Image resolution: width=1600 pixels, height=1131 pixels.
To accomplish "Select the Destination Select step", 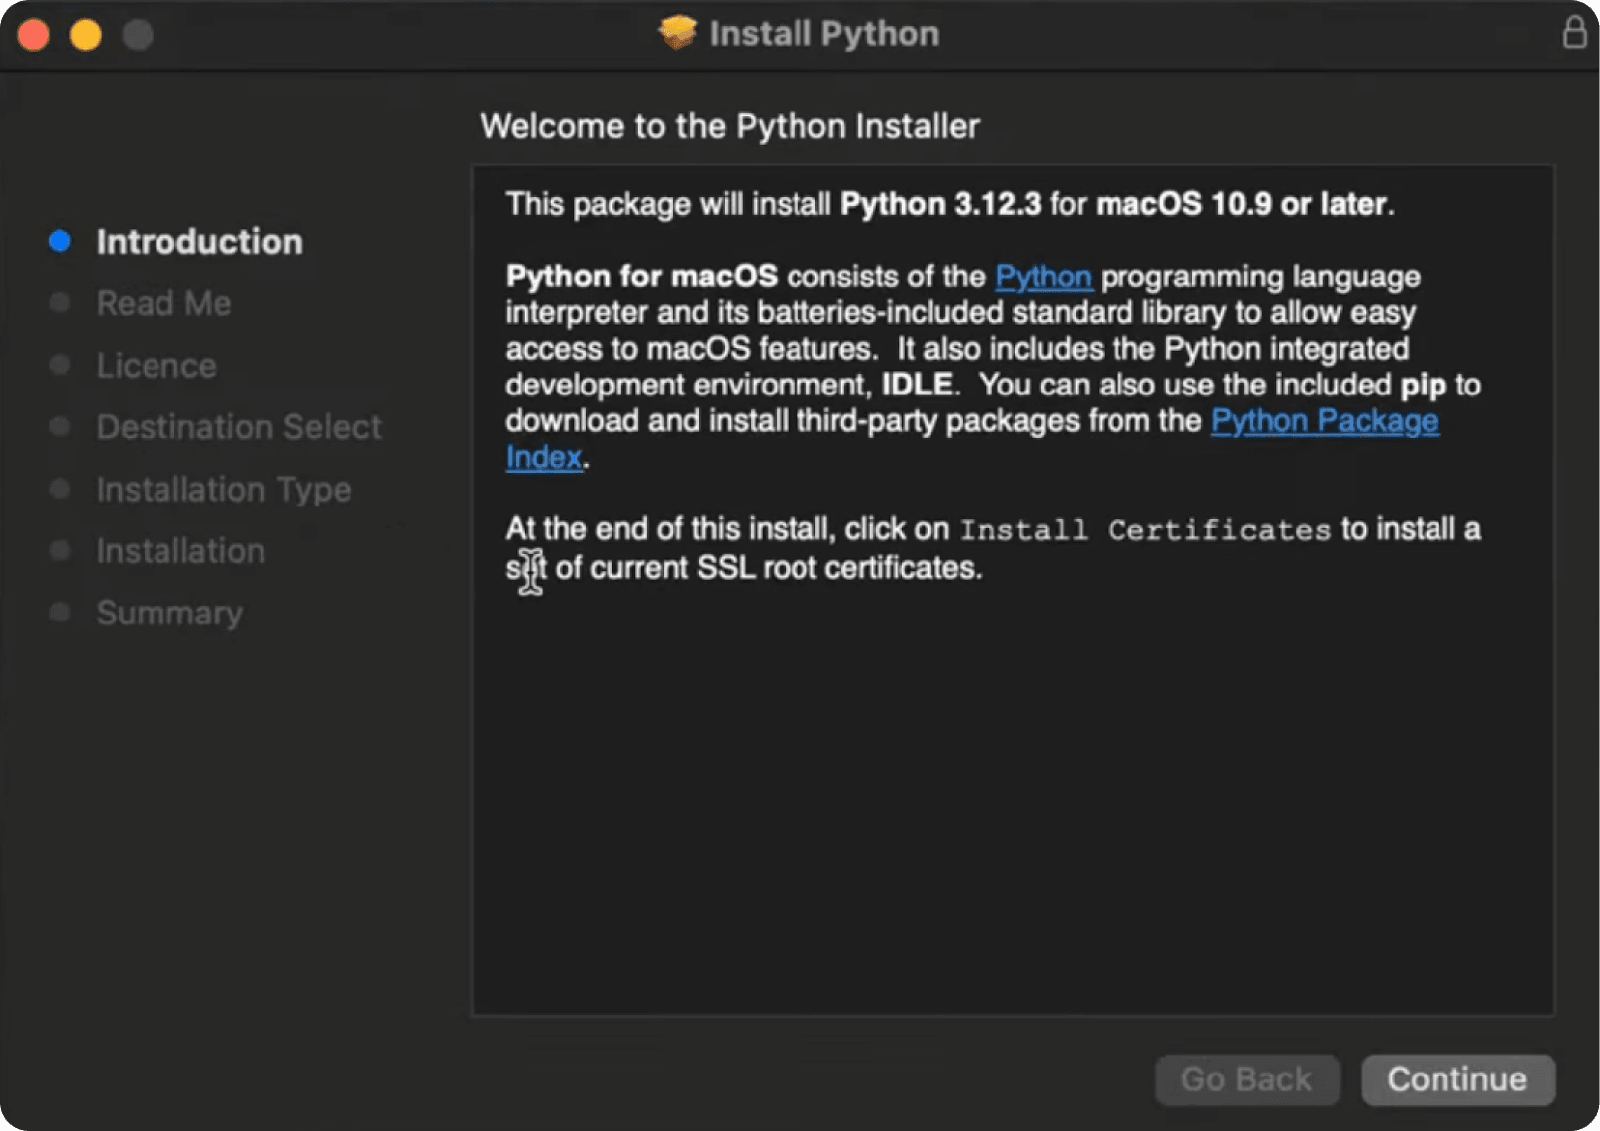I will pos(239,427).
